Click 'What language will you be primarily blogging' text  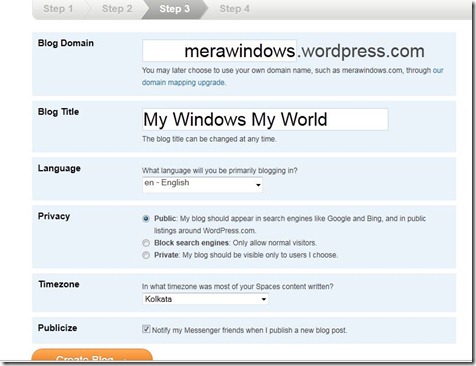click(x=219, y=171)
